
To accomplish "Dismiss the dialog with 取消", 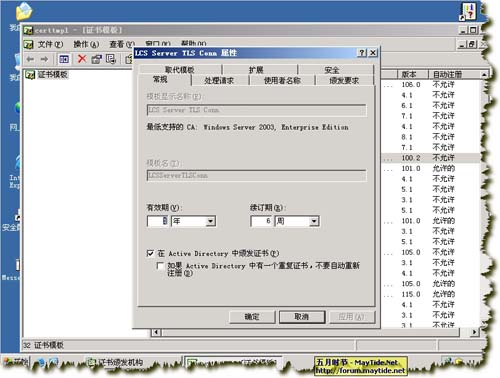I will 302,317.
